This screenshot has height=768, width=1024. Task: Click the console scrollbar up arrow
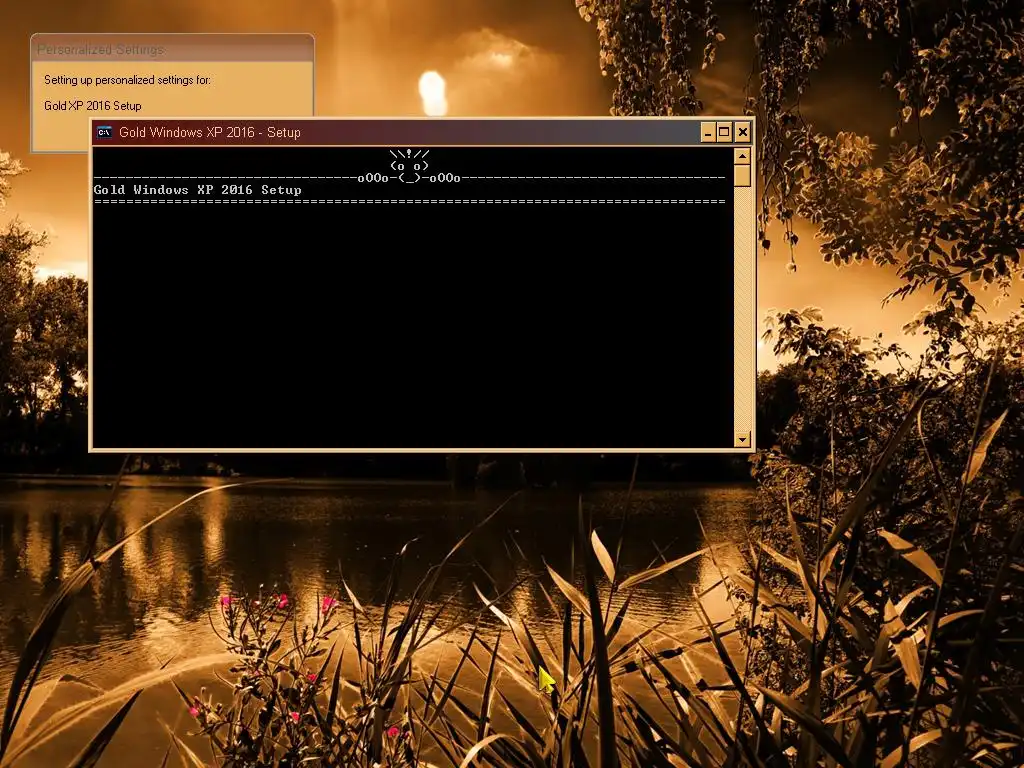(x=742, y=156)
